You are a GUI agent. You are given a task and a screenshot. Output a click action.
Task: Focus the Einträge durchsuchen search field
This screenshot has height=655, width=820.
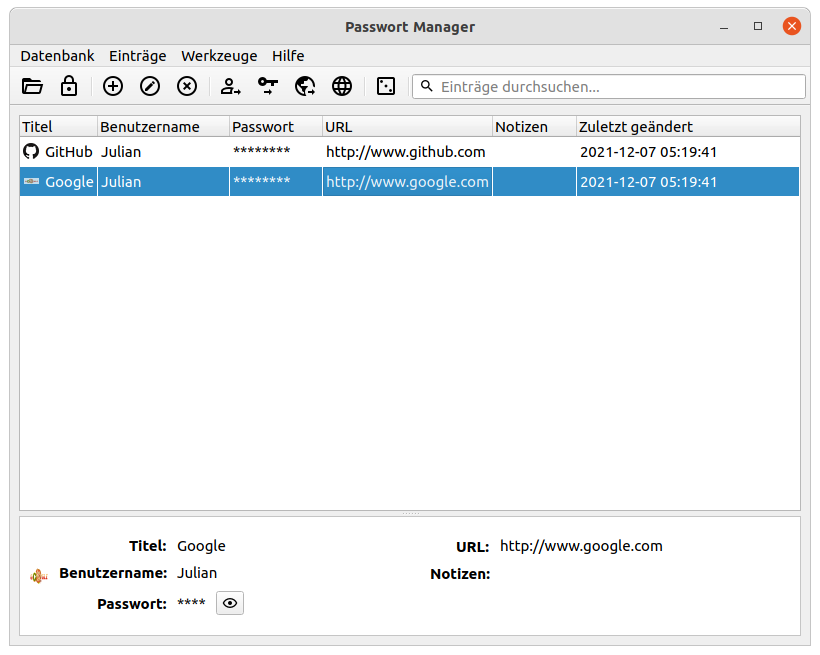[x=609, y=86]
